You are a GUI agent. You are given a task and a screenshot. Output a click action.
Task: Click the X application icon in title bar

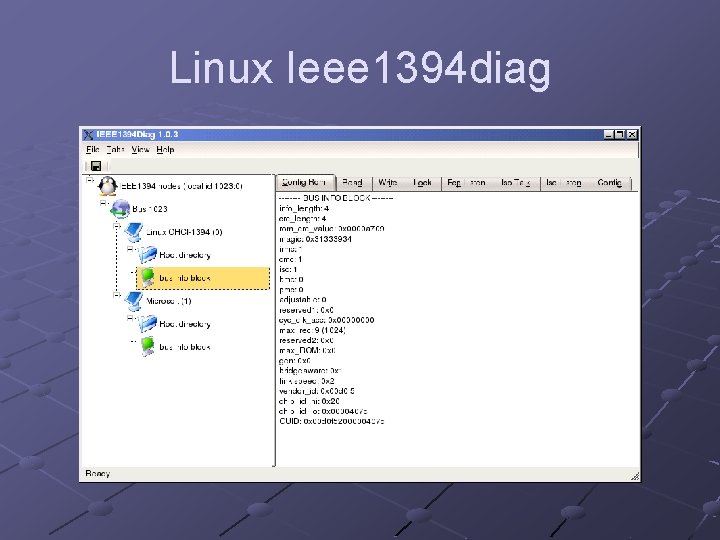coord(88,135)
